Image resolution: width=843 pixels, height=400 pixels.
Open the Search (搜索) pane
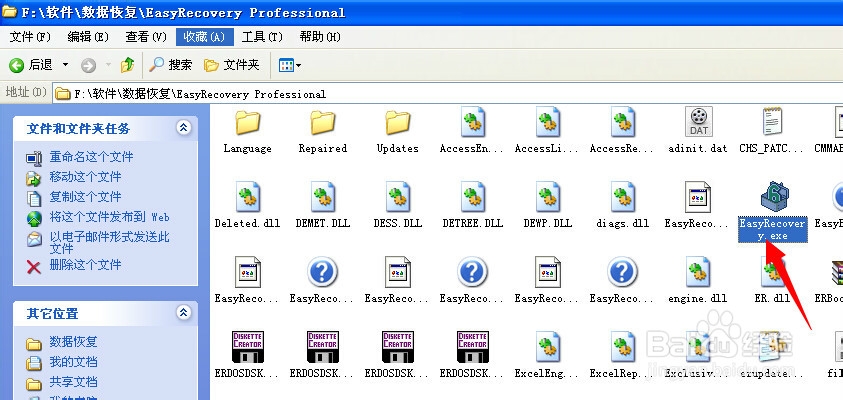tap(170, 65)
